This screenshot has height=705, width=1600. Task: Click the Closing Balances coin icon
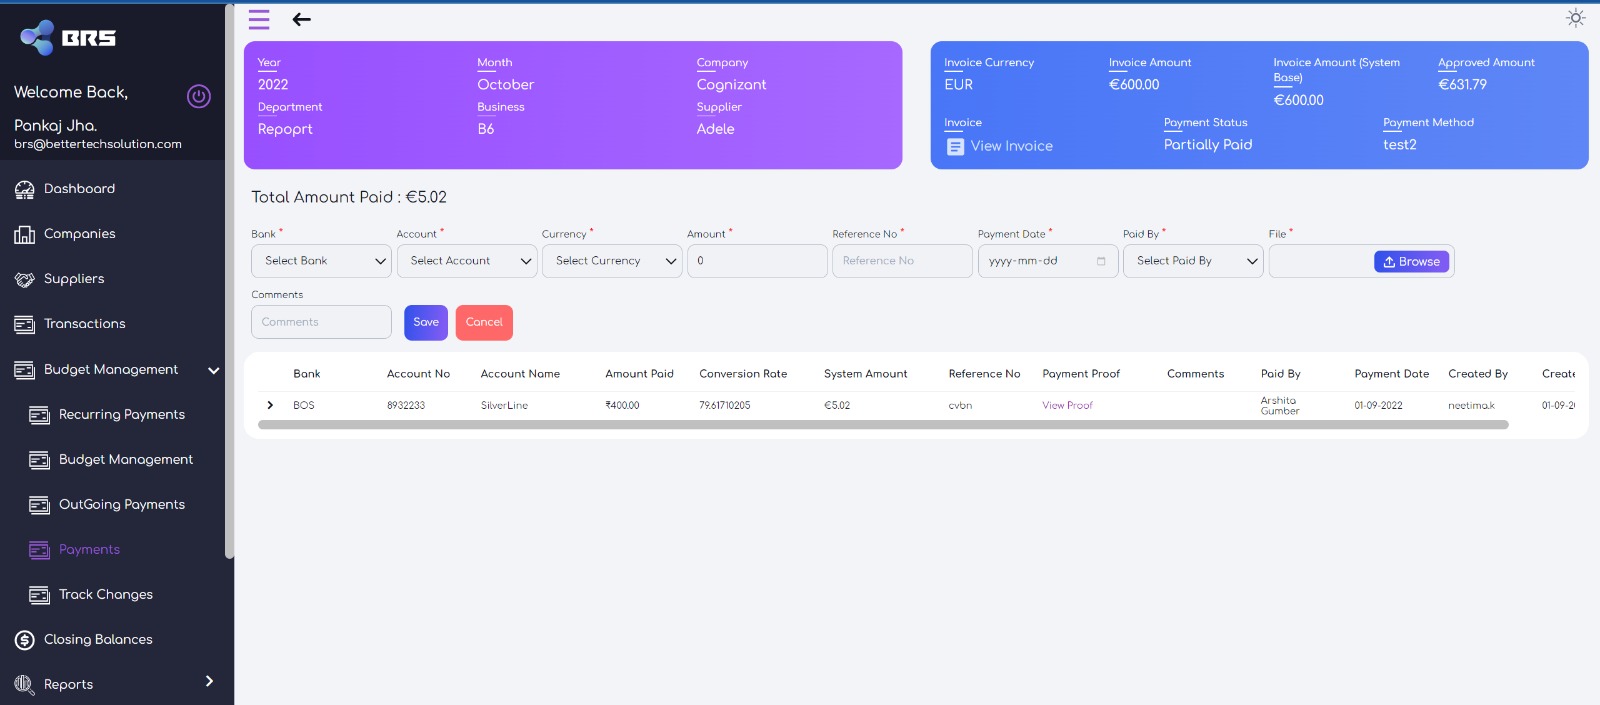24,640
